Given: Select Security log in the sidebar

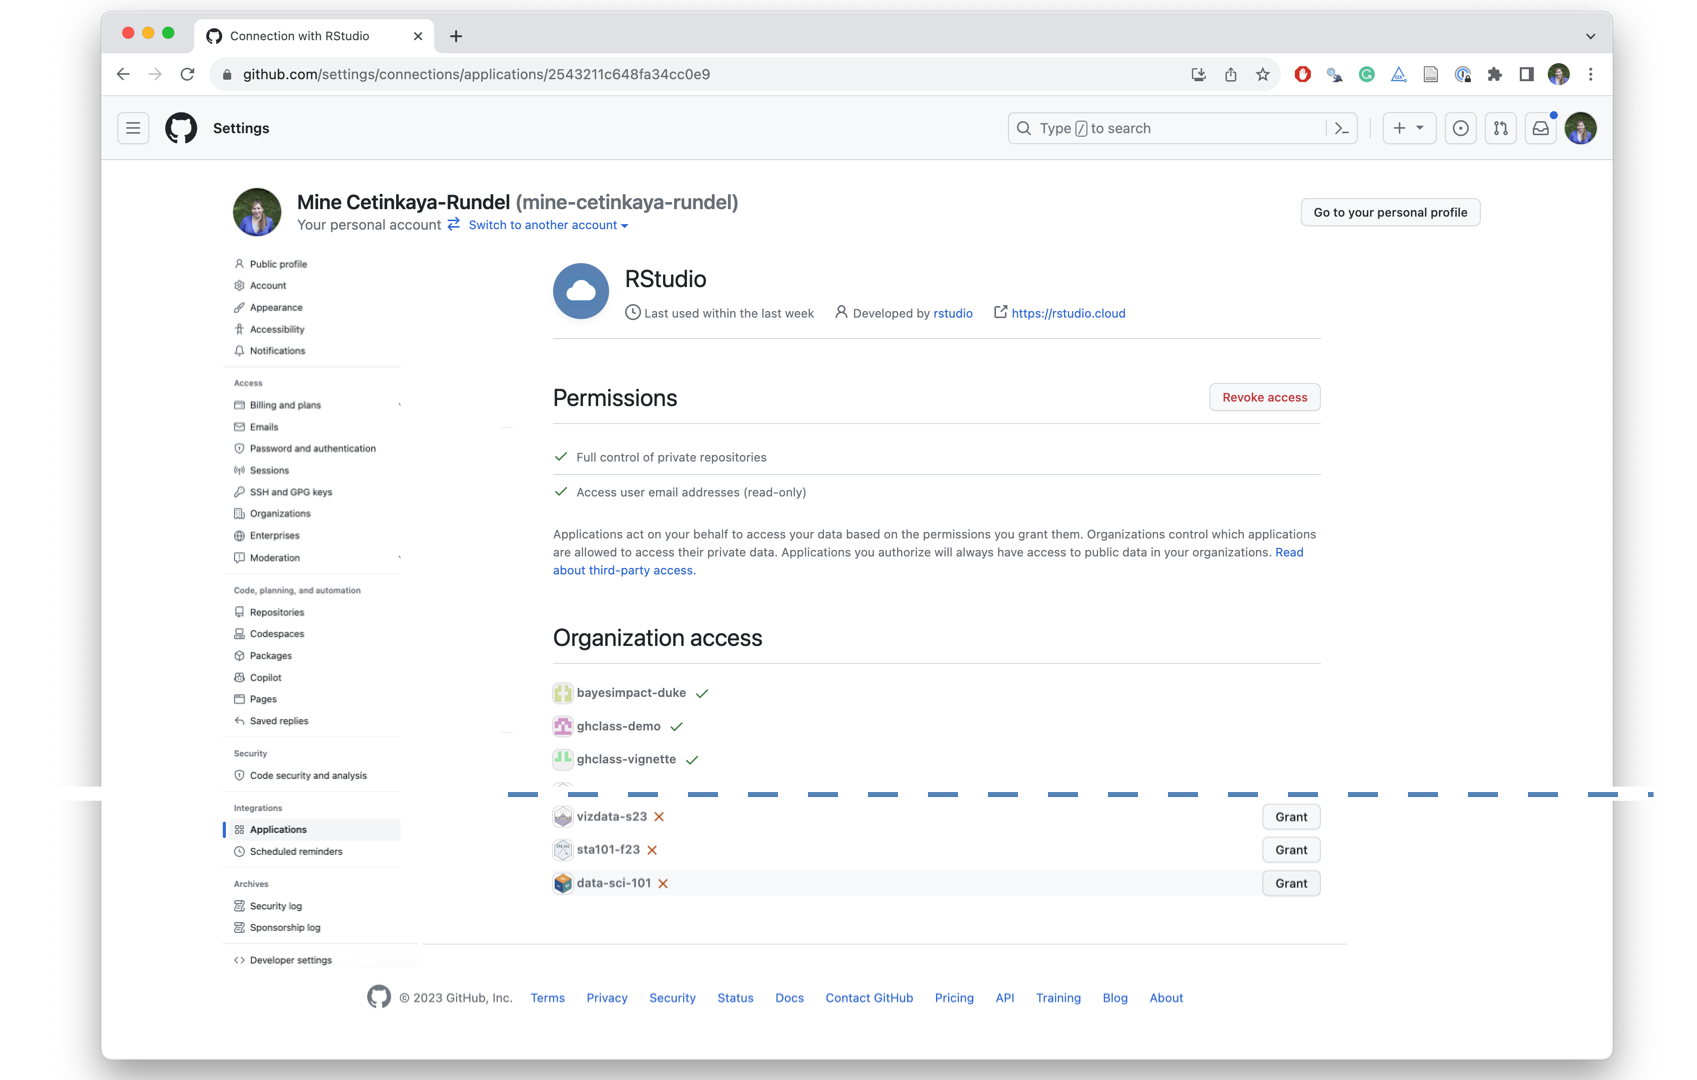Looking at the screenshot, I should pos(275,906).
